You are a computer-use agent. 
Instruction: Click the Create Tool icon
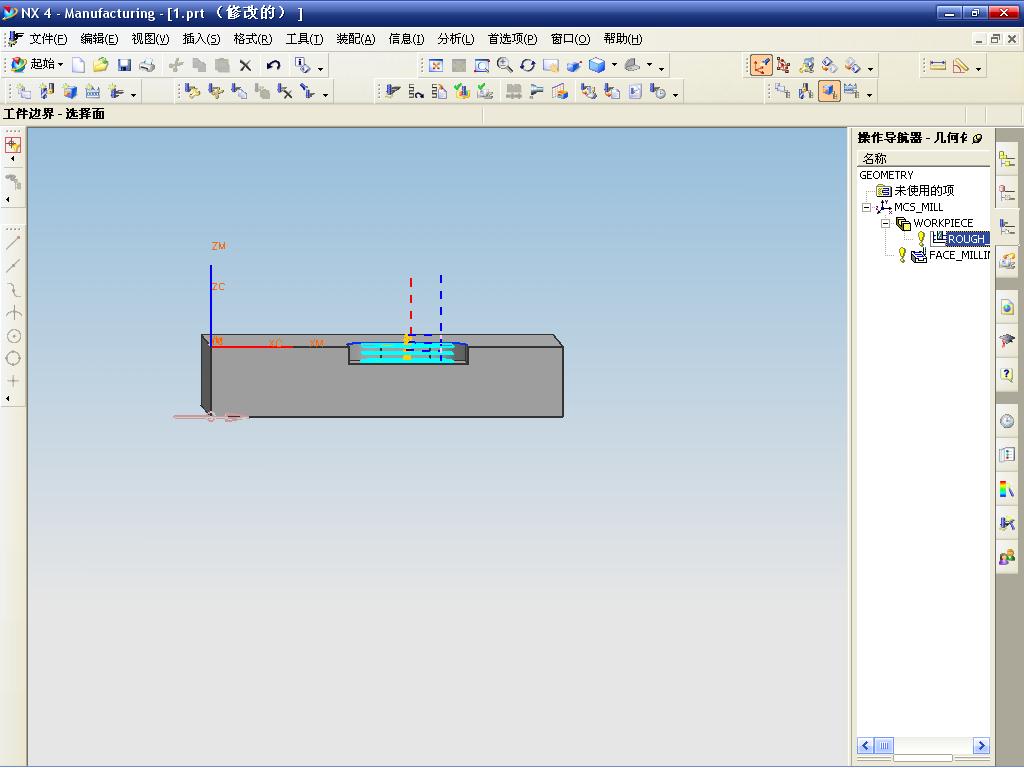click(x=47, y=92)
